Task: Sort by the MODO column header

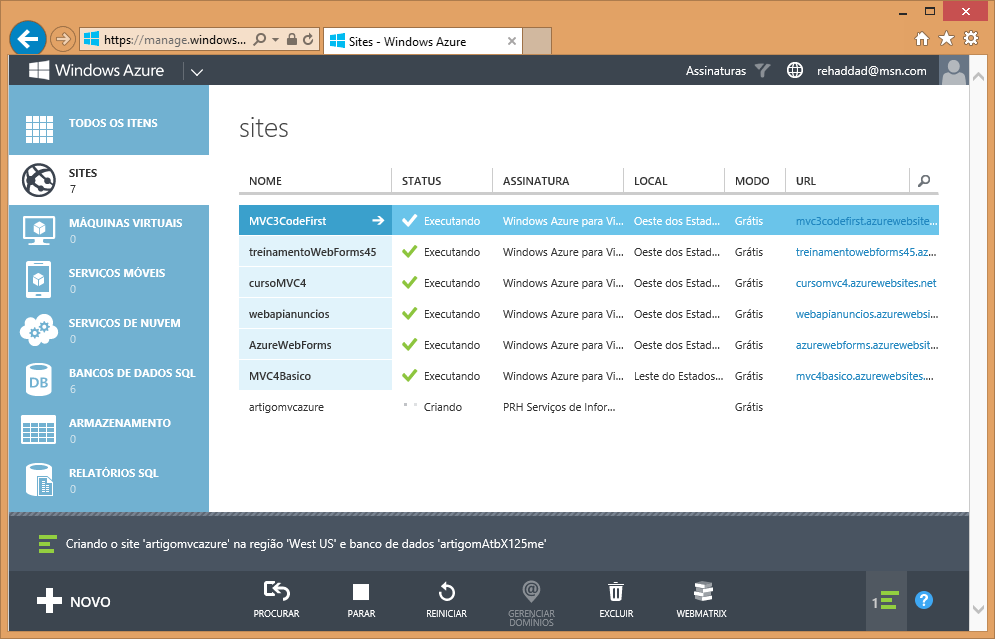Action: [752, 181]
